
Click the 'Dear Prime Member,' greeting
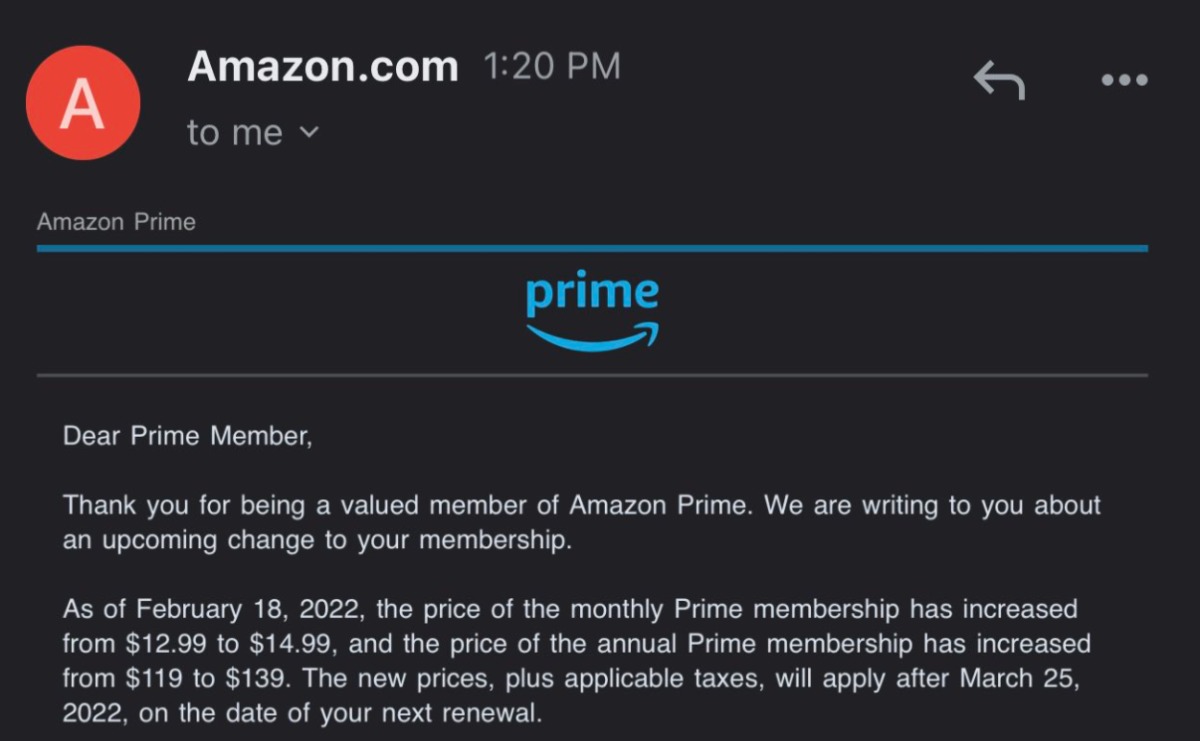pos(187,436)
